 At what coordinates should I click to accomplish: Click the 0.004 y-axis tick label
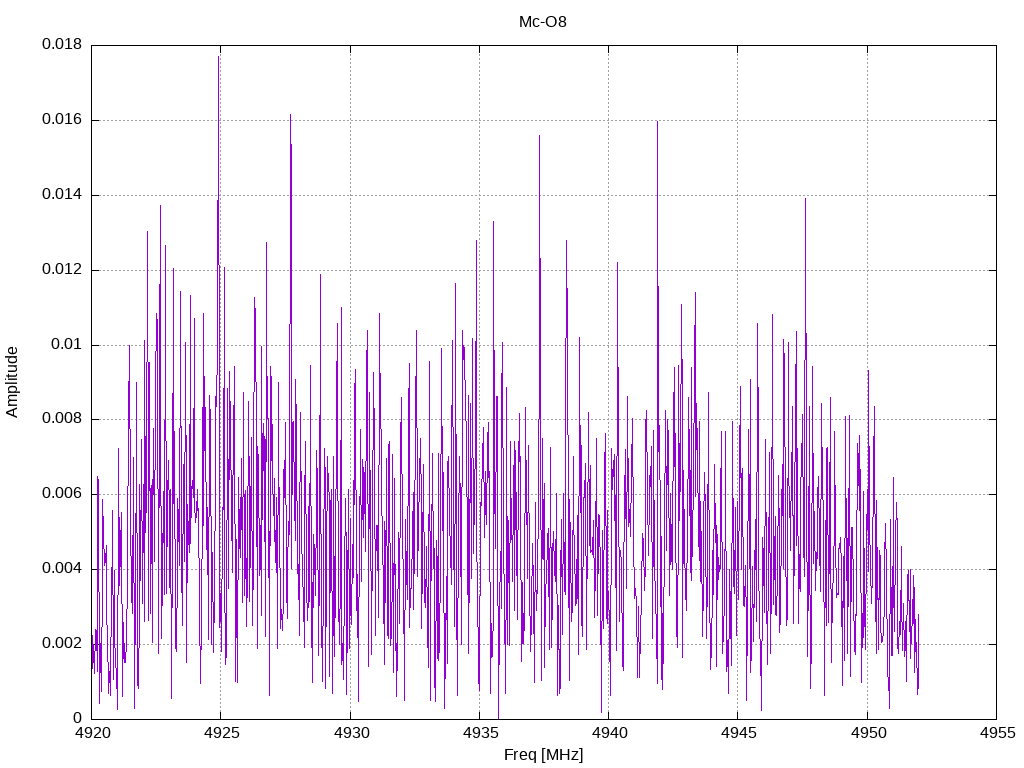coord(62,568)
